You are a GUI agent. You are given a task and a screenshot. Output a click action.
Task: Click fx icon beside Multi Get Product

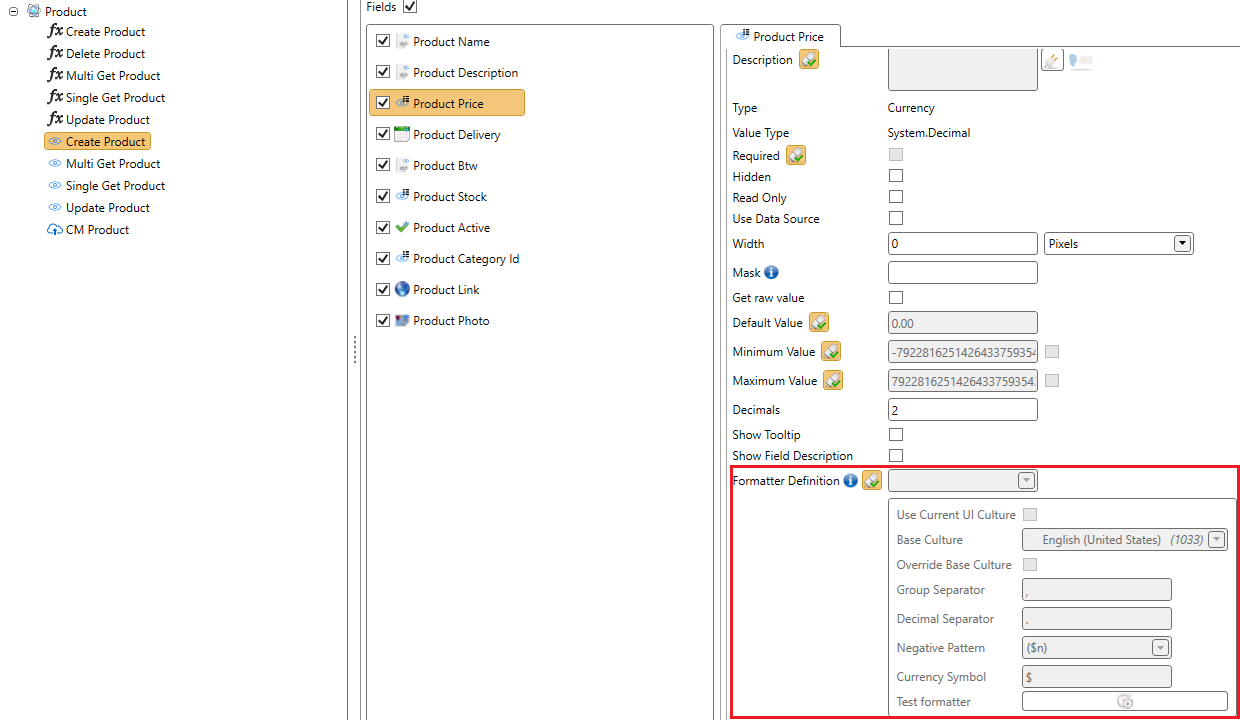pos(56,75)
